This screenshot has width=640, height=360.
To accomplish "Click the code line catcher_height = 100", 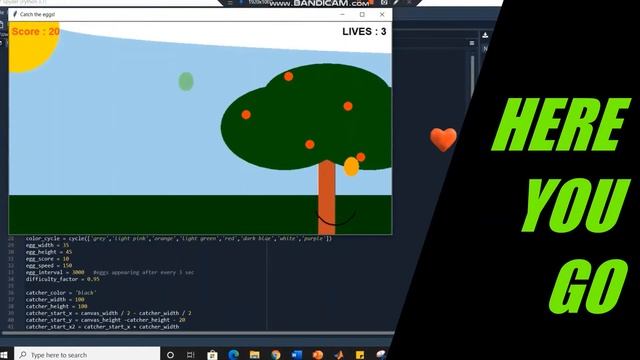I will click(57, 306).
